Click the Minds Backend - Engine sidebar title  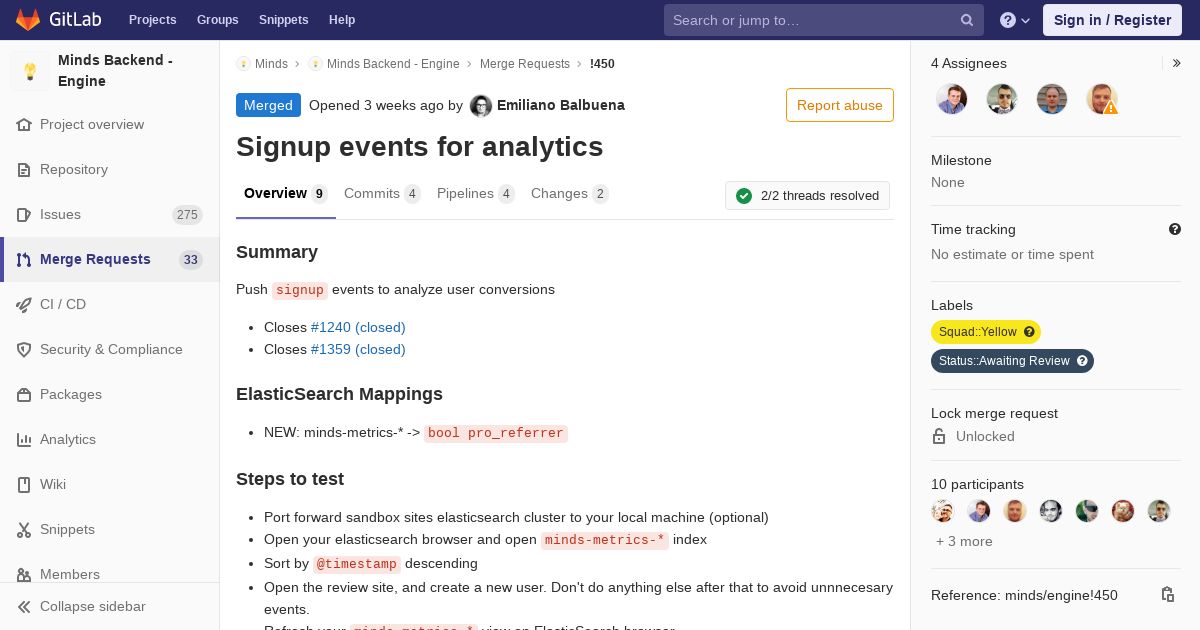[115, 71]
